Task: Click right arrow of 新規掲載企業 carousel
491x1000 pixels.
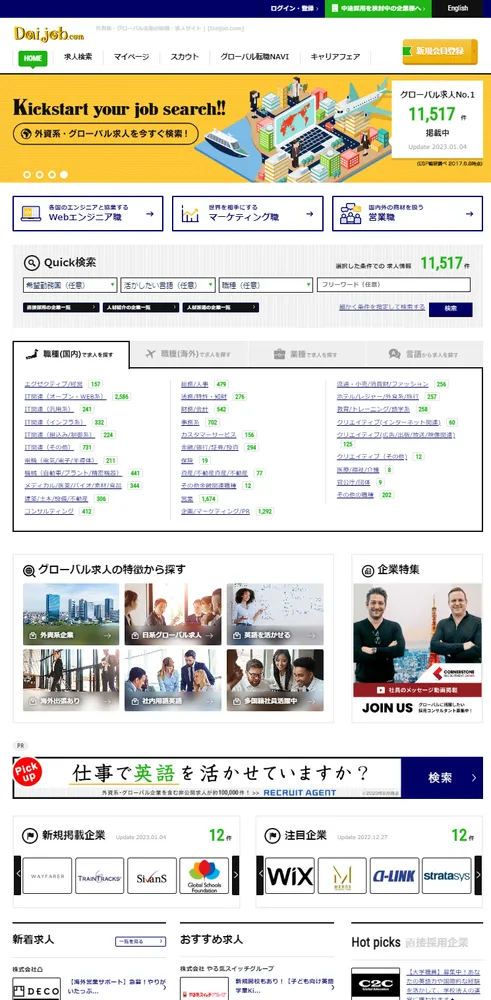Action: (x=235, y=875)
